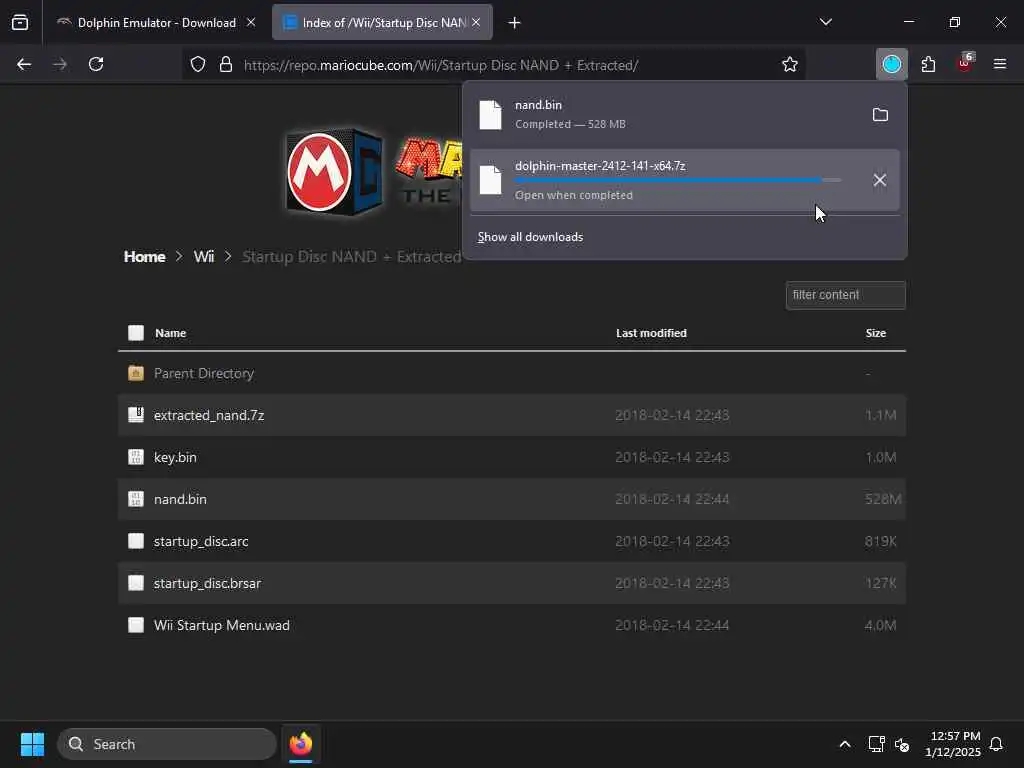The height and width of the screenshot is (768, 1024).
Task: Select the Index of /Wii/Startup Disc tab
Action: (x=382, y=22)
